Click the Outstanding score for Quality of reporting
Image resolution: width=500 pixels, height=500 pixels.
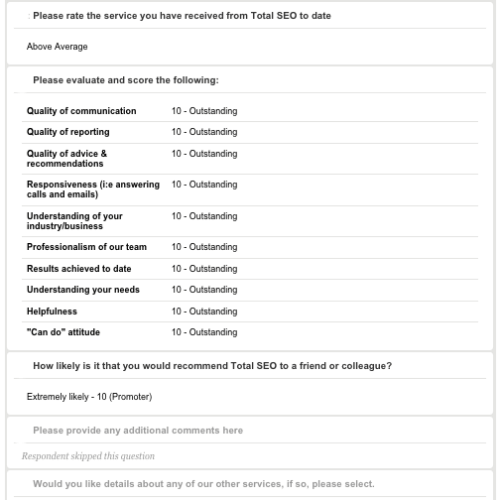click(x=204, y=132)
